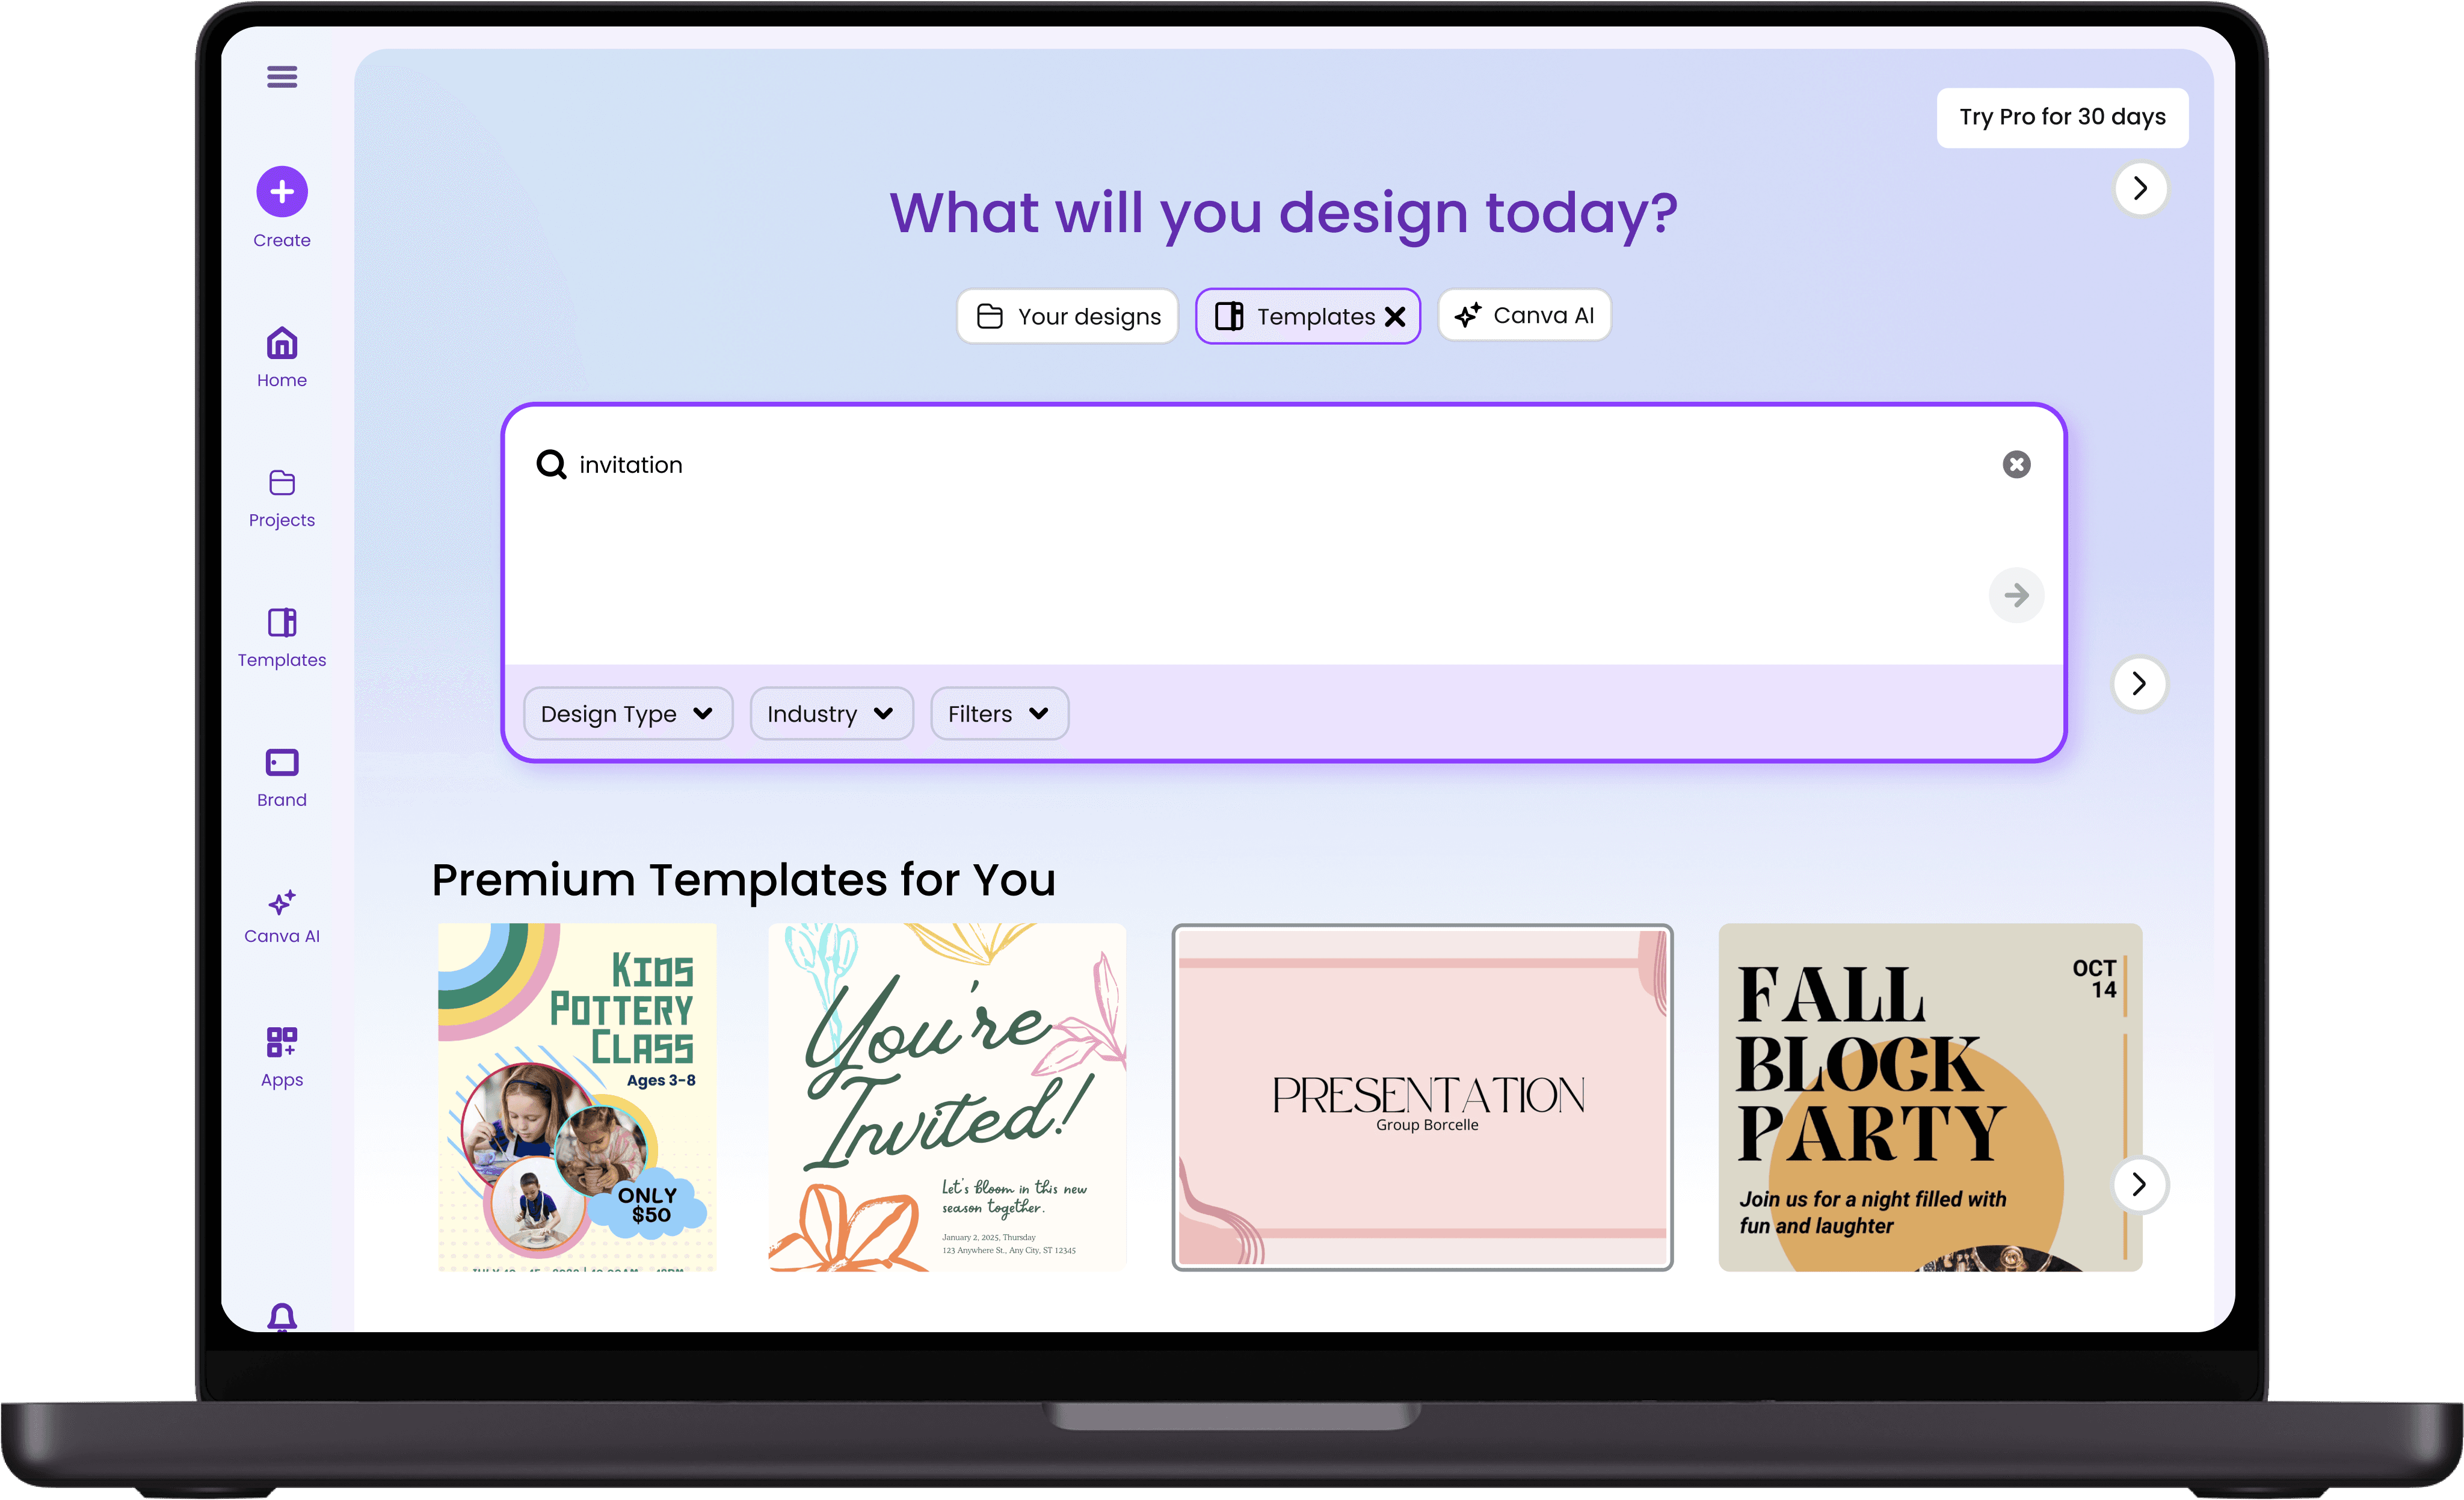Open Projects folder icon in sidebar
This screenshot has width=2464, height=1500.
pyautogui.click(x=282, y=483)
